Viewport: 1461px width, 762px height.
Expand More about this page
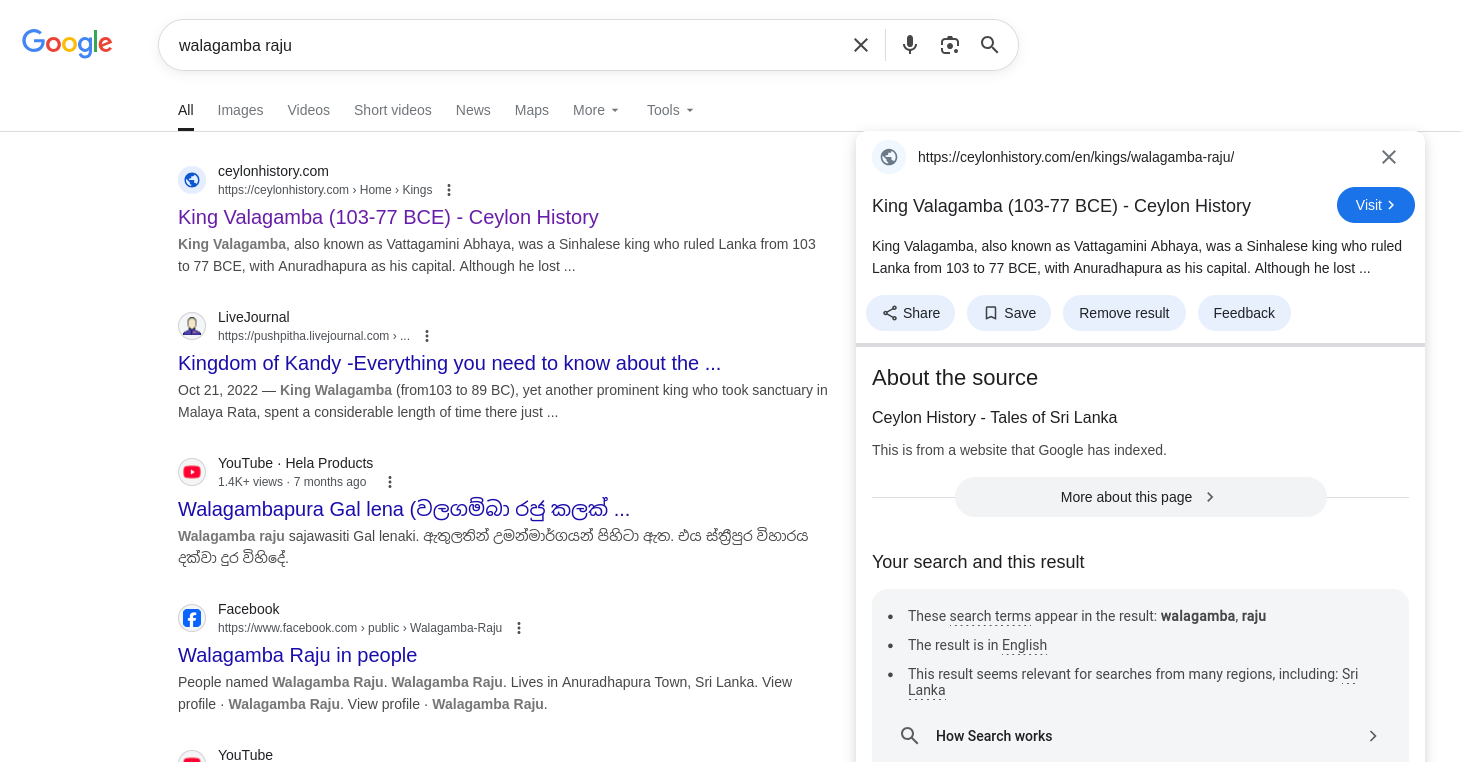coord(1141,497)
